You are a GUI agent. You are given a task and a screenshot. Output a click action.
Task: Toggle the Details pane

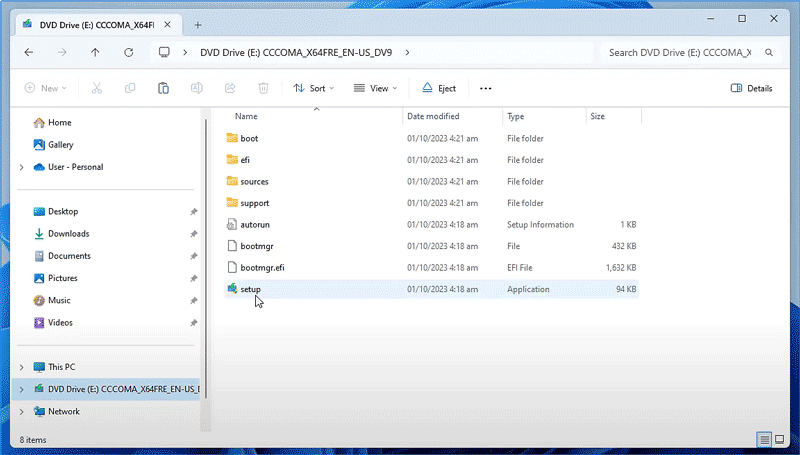click(752, 88)
